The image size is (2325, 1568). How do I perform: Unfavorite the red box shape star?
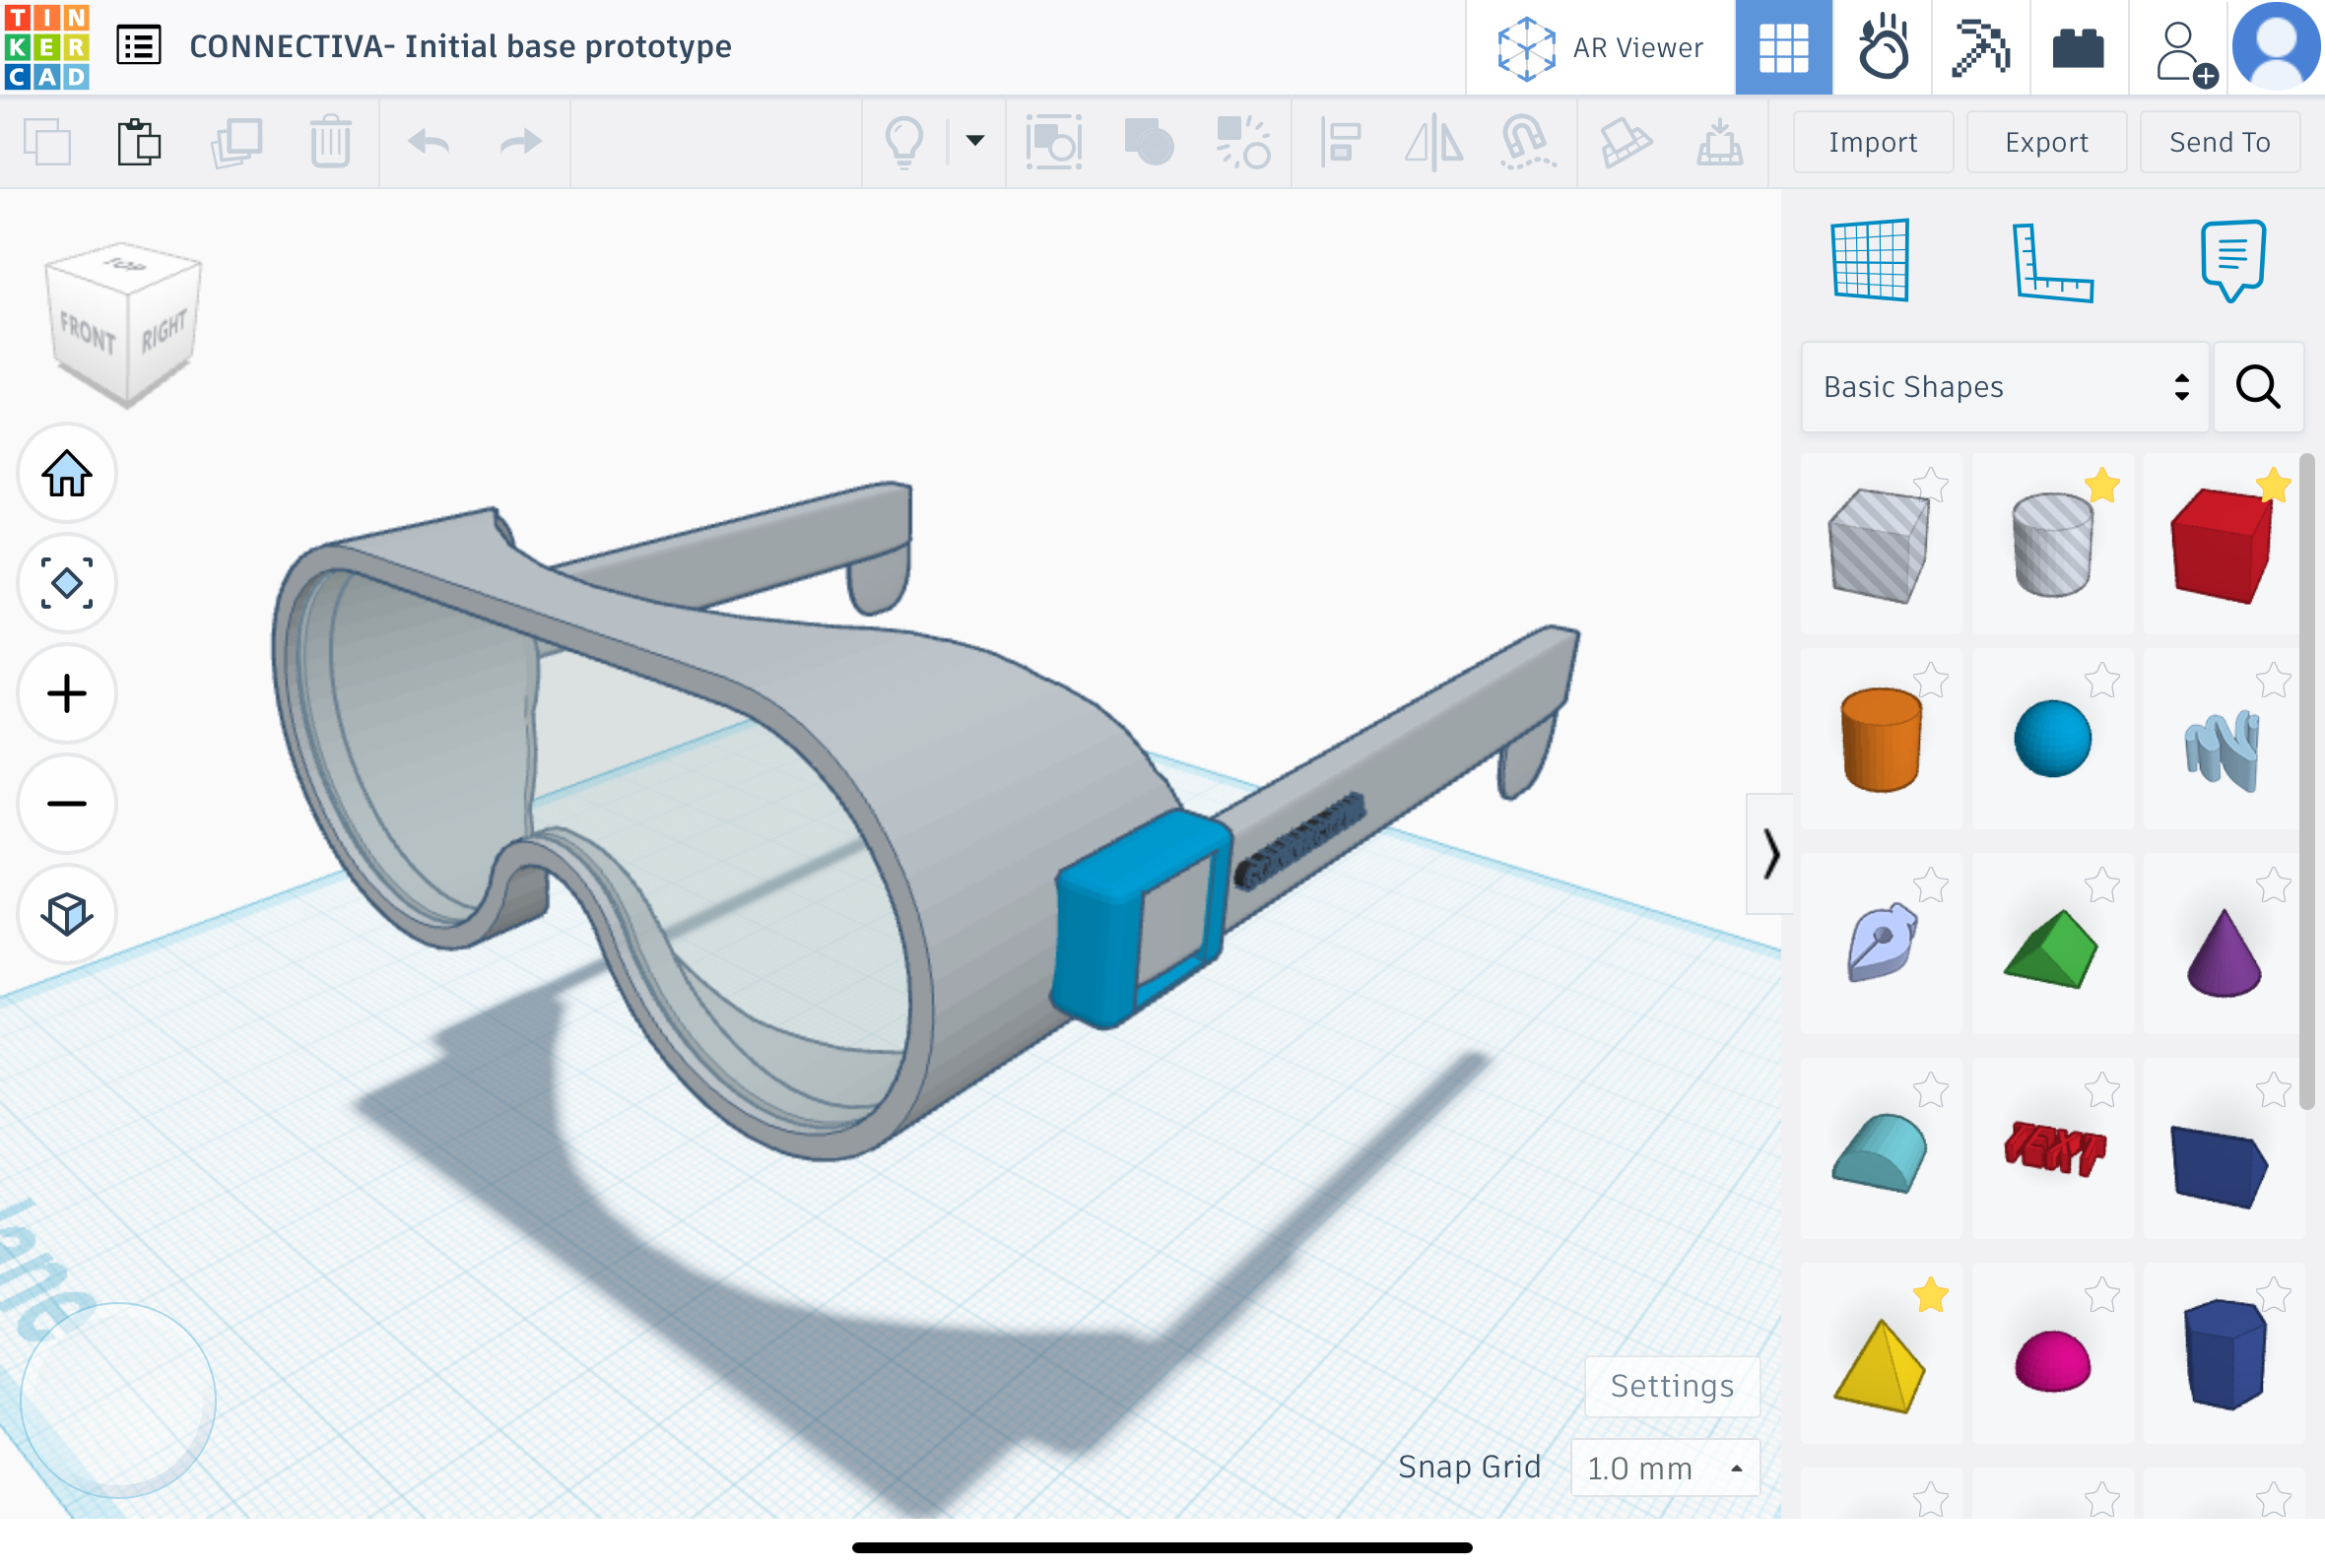click(x=2273, y=485)
